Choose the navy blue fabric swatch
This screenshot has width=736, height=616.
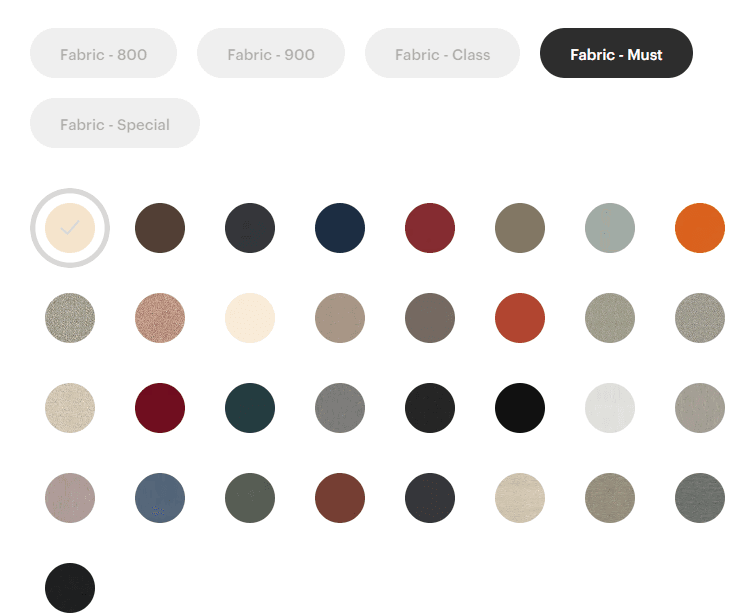pyautogui.click(x=340, y=228)
